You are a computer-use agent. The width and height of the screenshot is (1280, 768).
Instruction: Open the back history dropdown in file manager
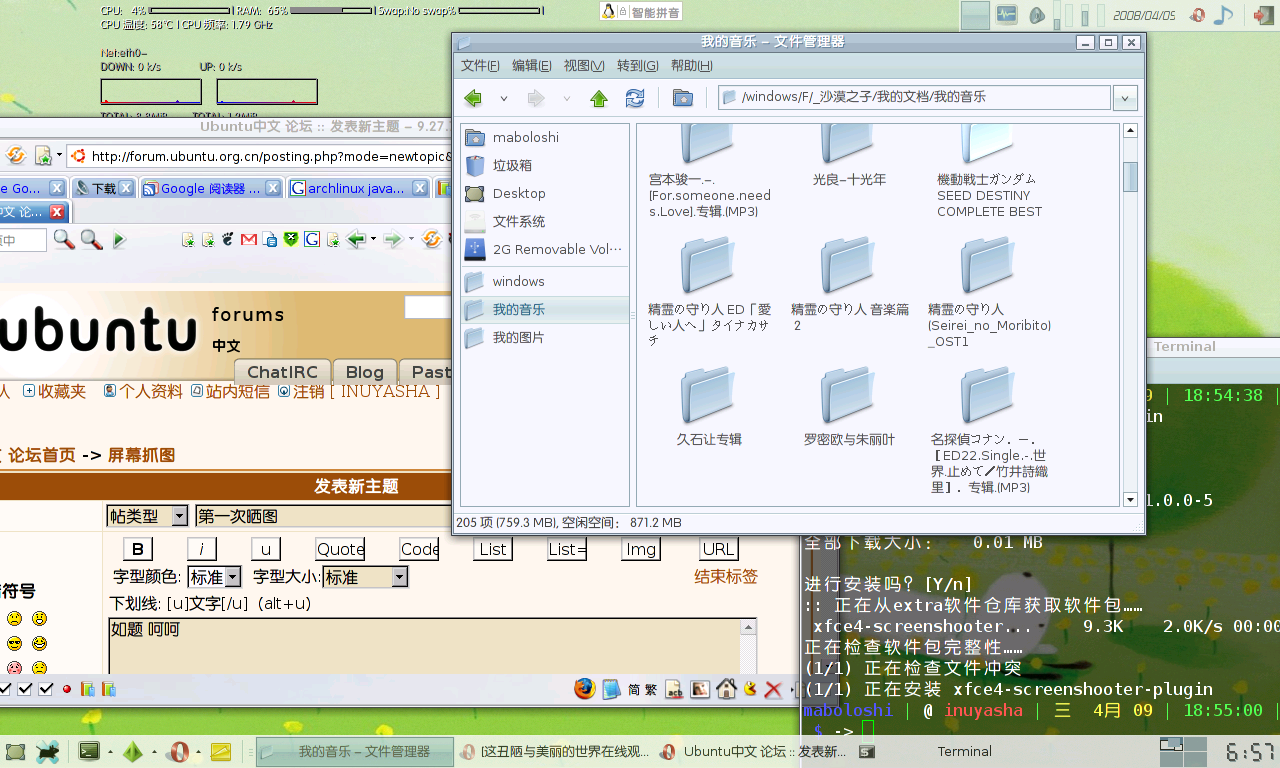[503, 99]
